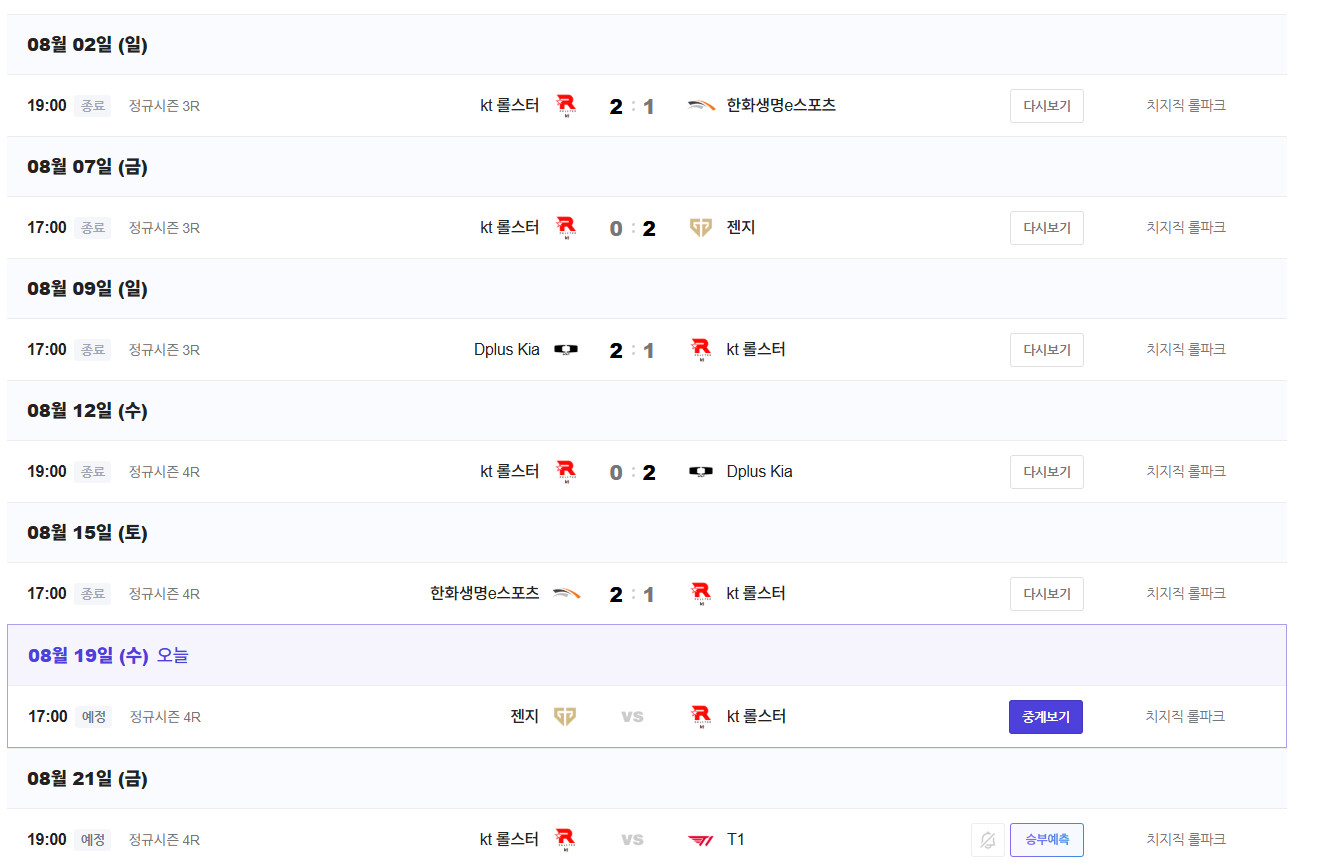Select 한화생명e스포츠 team name in 08월 15일 match
This screenshot has height=864, width=1318.
[x=485, y=593]
